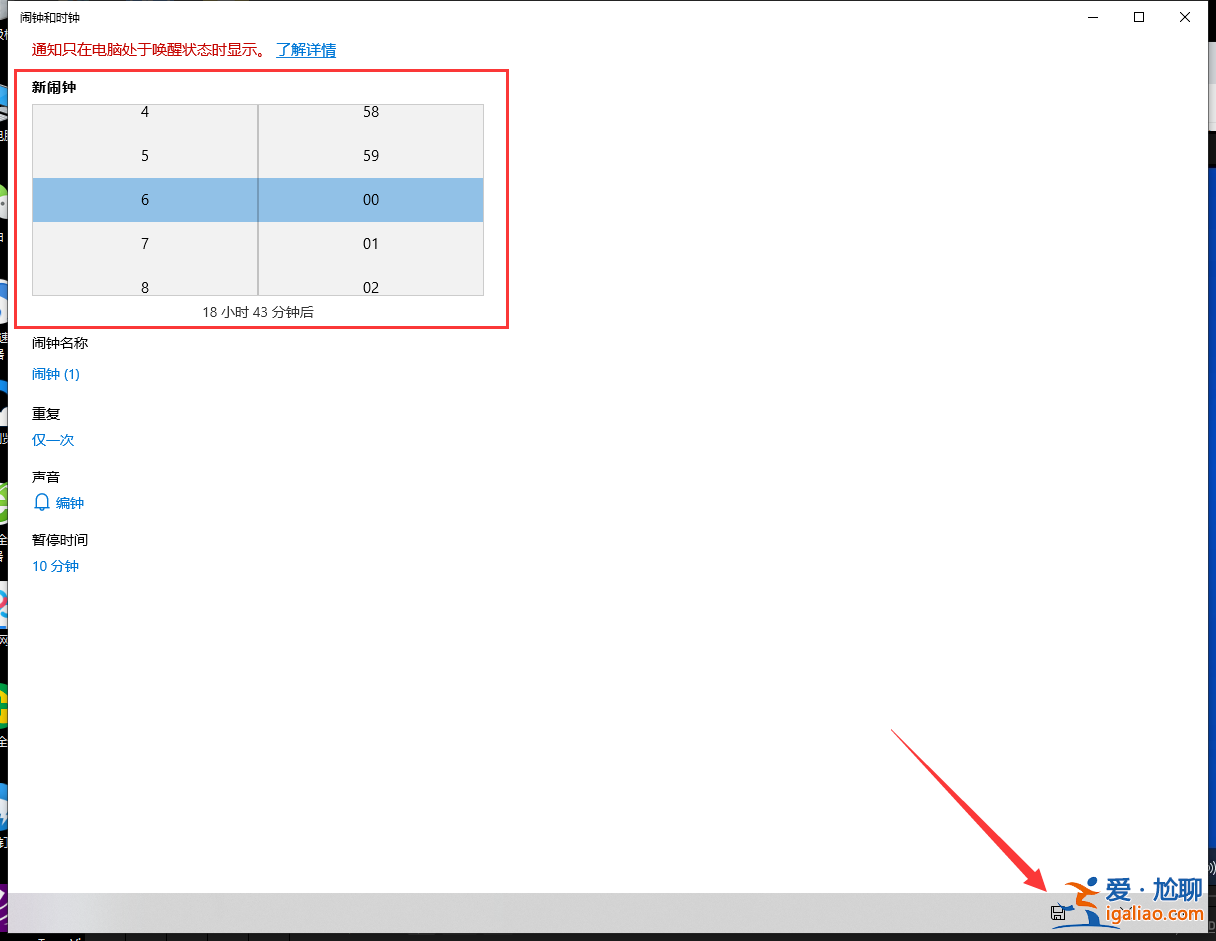
Task: Select minute 58 in the minute column
Action: (371, 111)
